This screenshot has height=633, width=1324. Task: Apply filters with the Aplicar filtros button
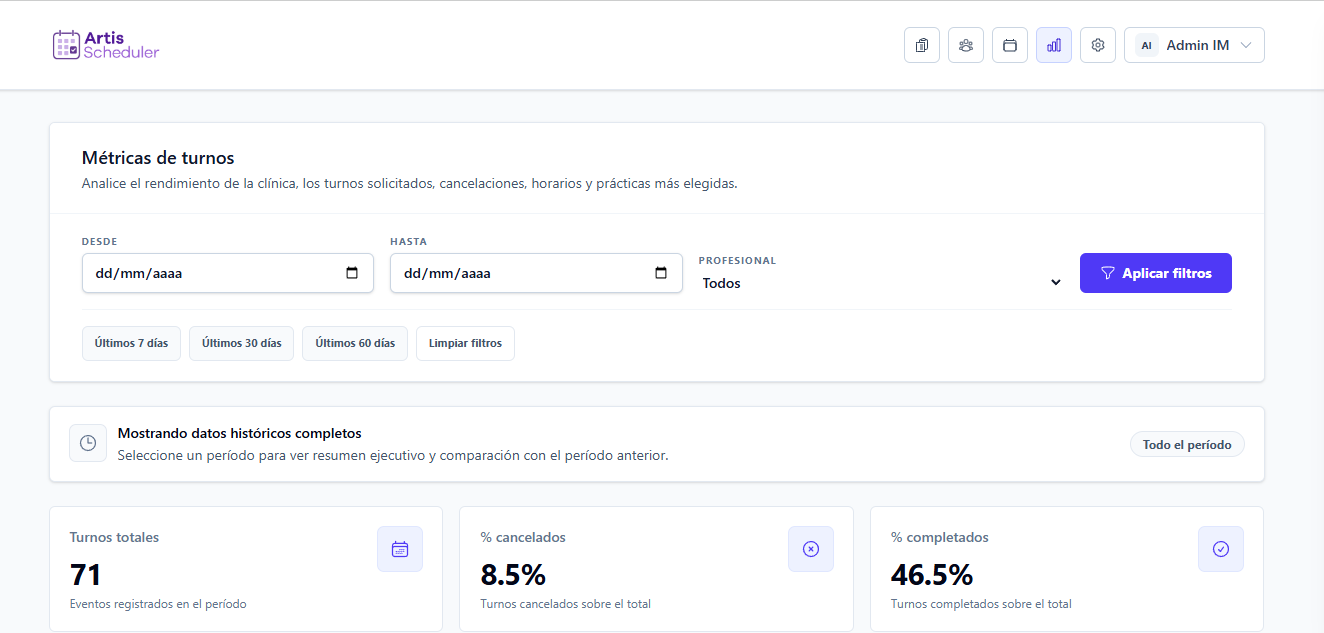1156,273
